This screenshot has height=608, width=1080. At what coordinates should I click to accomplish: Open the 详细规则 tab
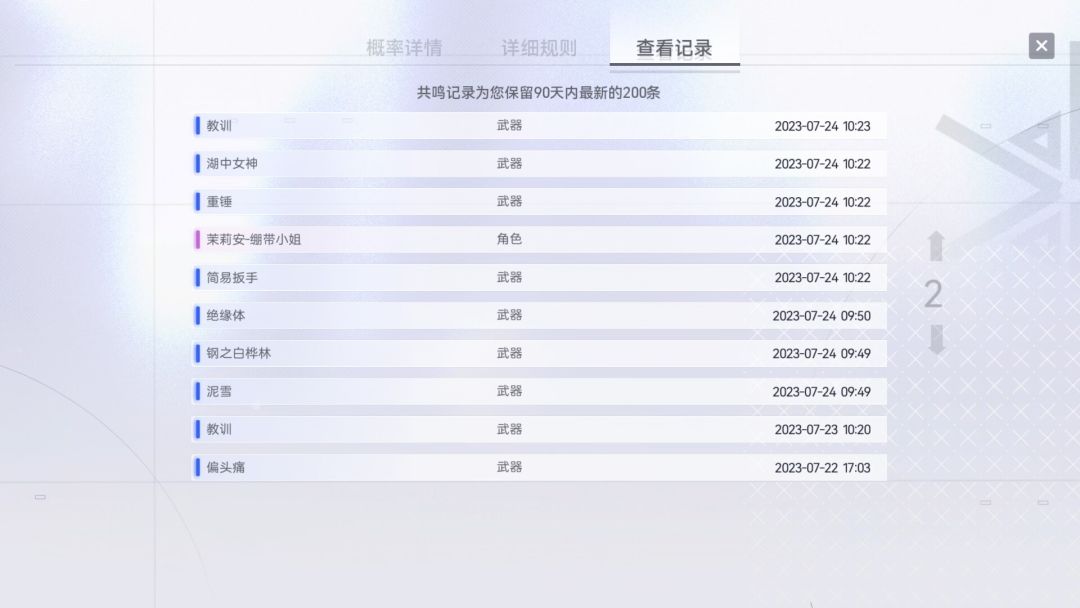(x=539, y=48)
